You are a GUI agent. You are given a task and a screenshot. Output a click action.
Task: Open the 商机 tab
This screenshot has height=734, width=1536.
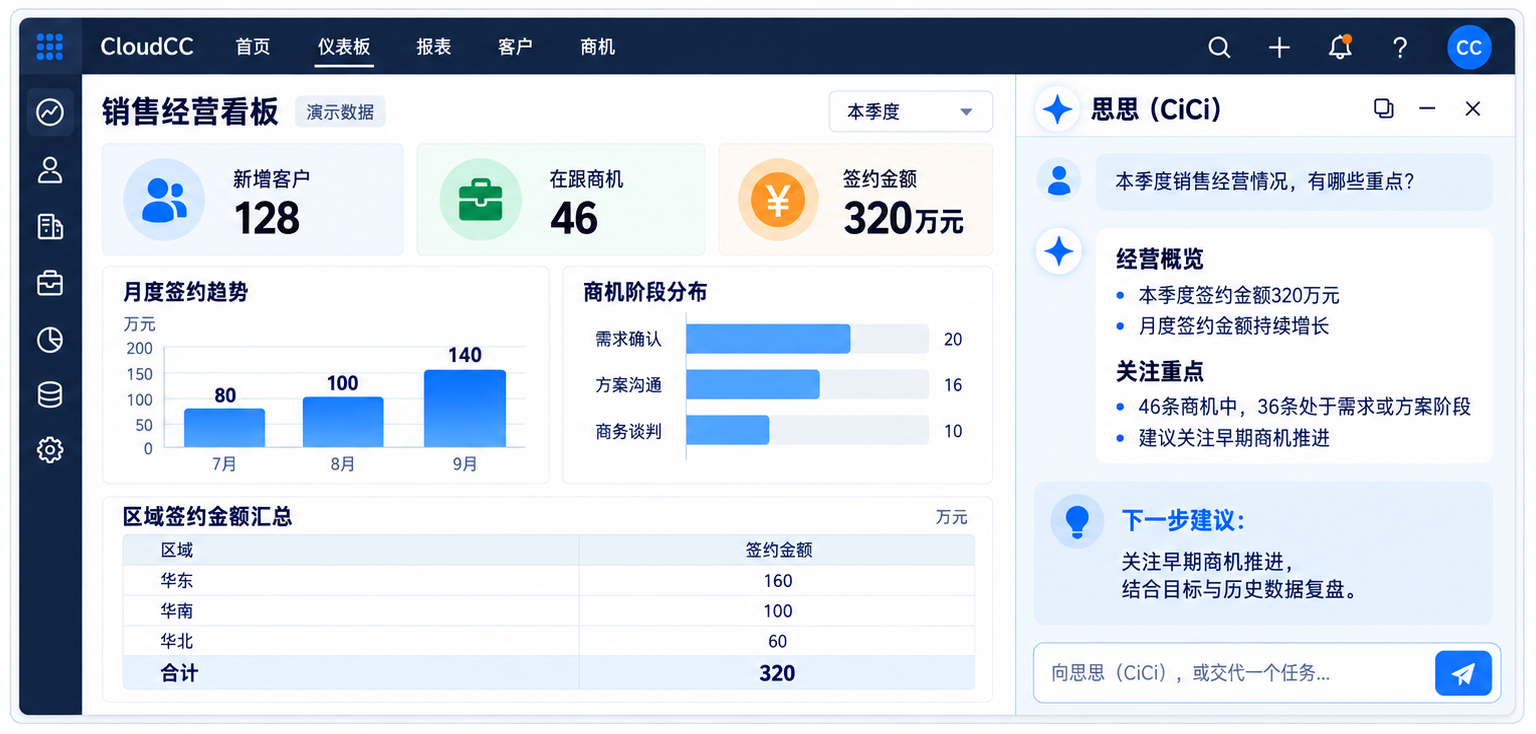(597, 47)
